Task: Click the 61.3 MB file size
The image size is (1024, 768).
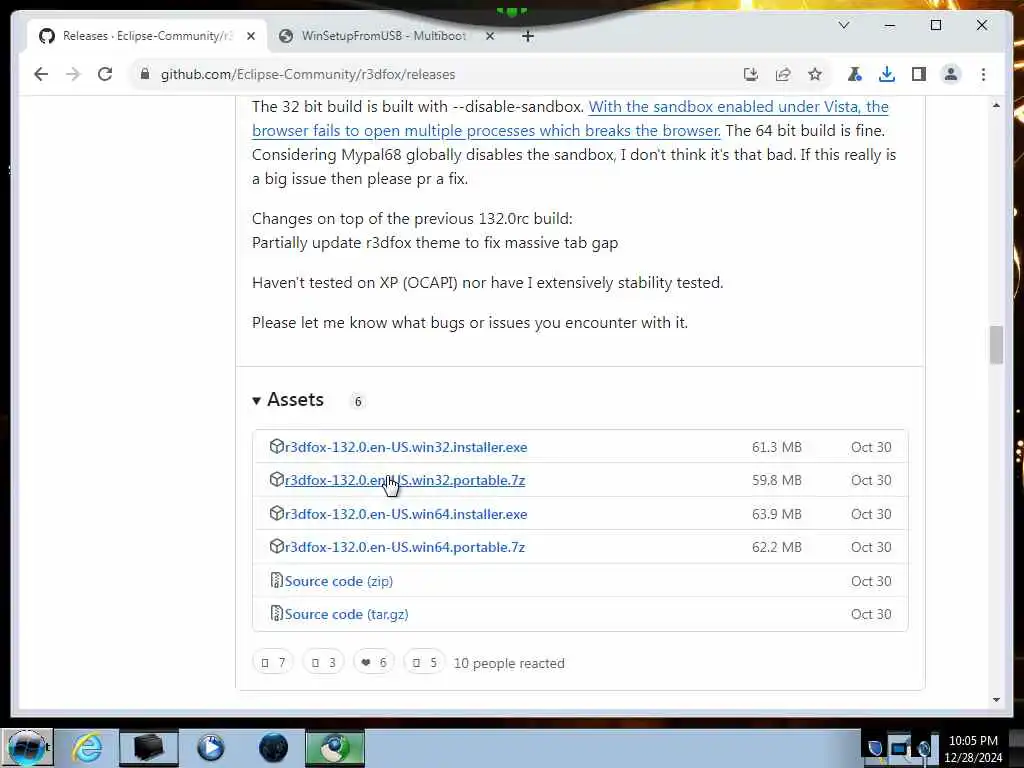Action: tap(776, 447)
